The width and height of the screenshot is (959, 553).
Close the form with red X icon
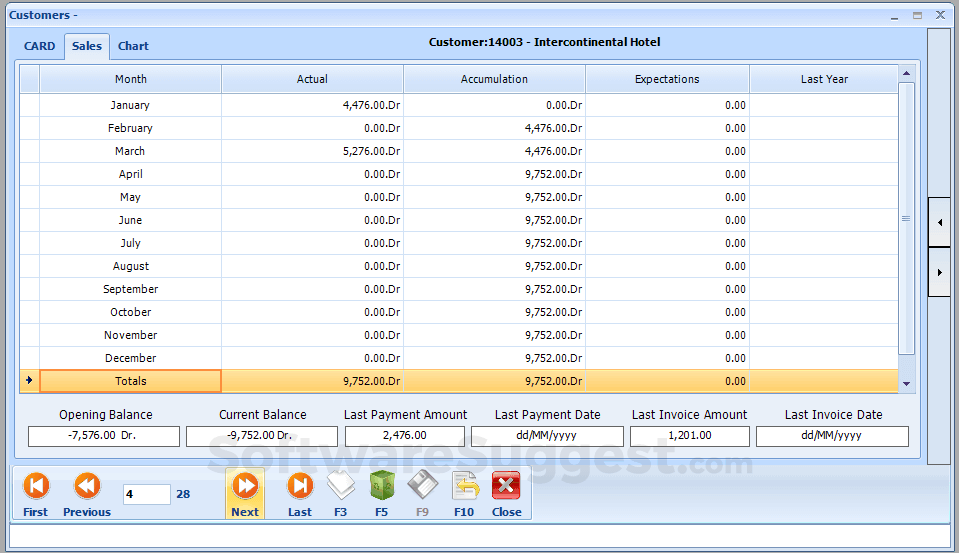(506, 494)
